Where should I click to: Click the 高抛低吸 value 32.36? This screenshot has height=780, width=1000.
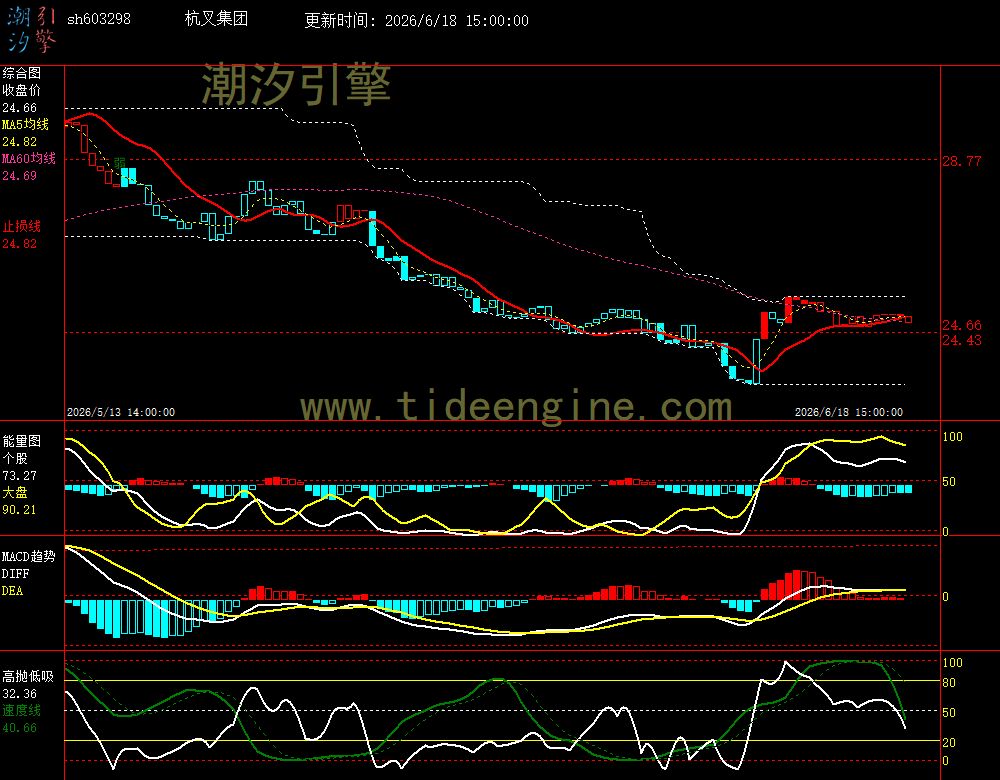pyautogui.click(x=19, y=693)
